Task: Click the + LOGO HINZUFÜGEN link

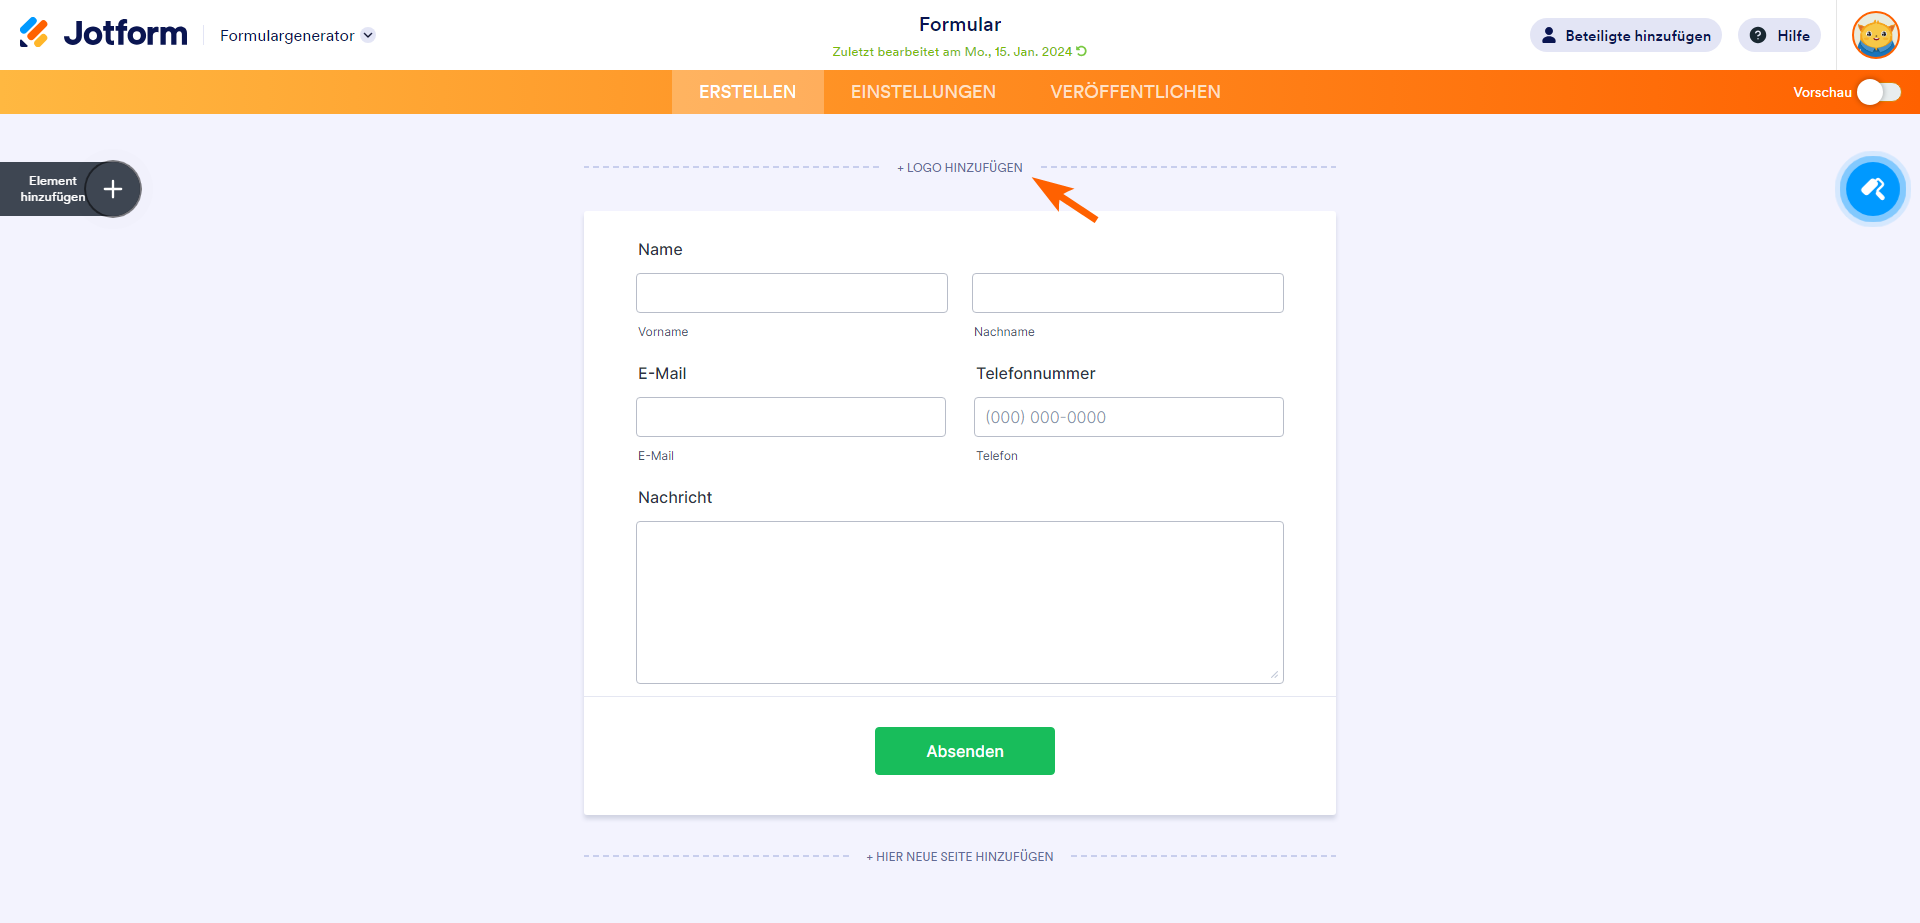Action: tap(960, 168)
